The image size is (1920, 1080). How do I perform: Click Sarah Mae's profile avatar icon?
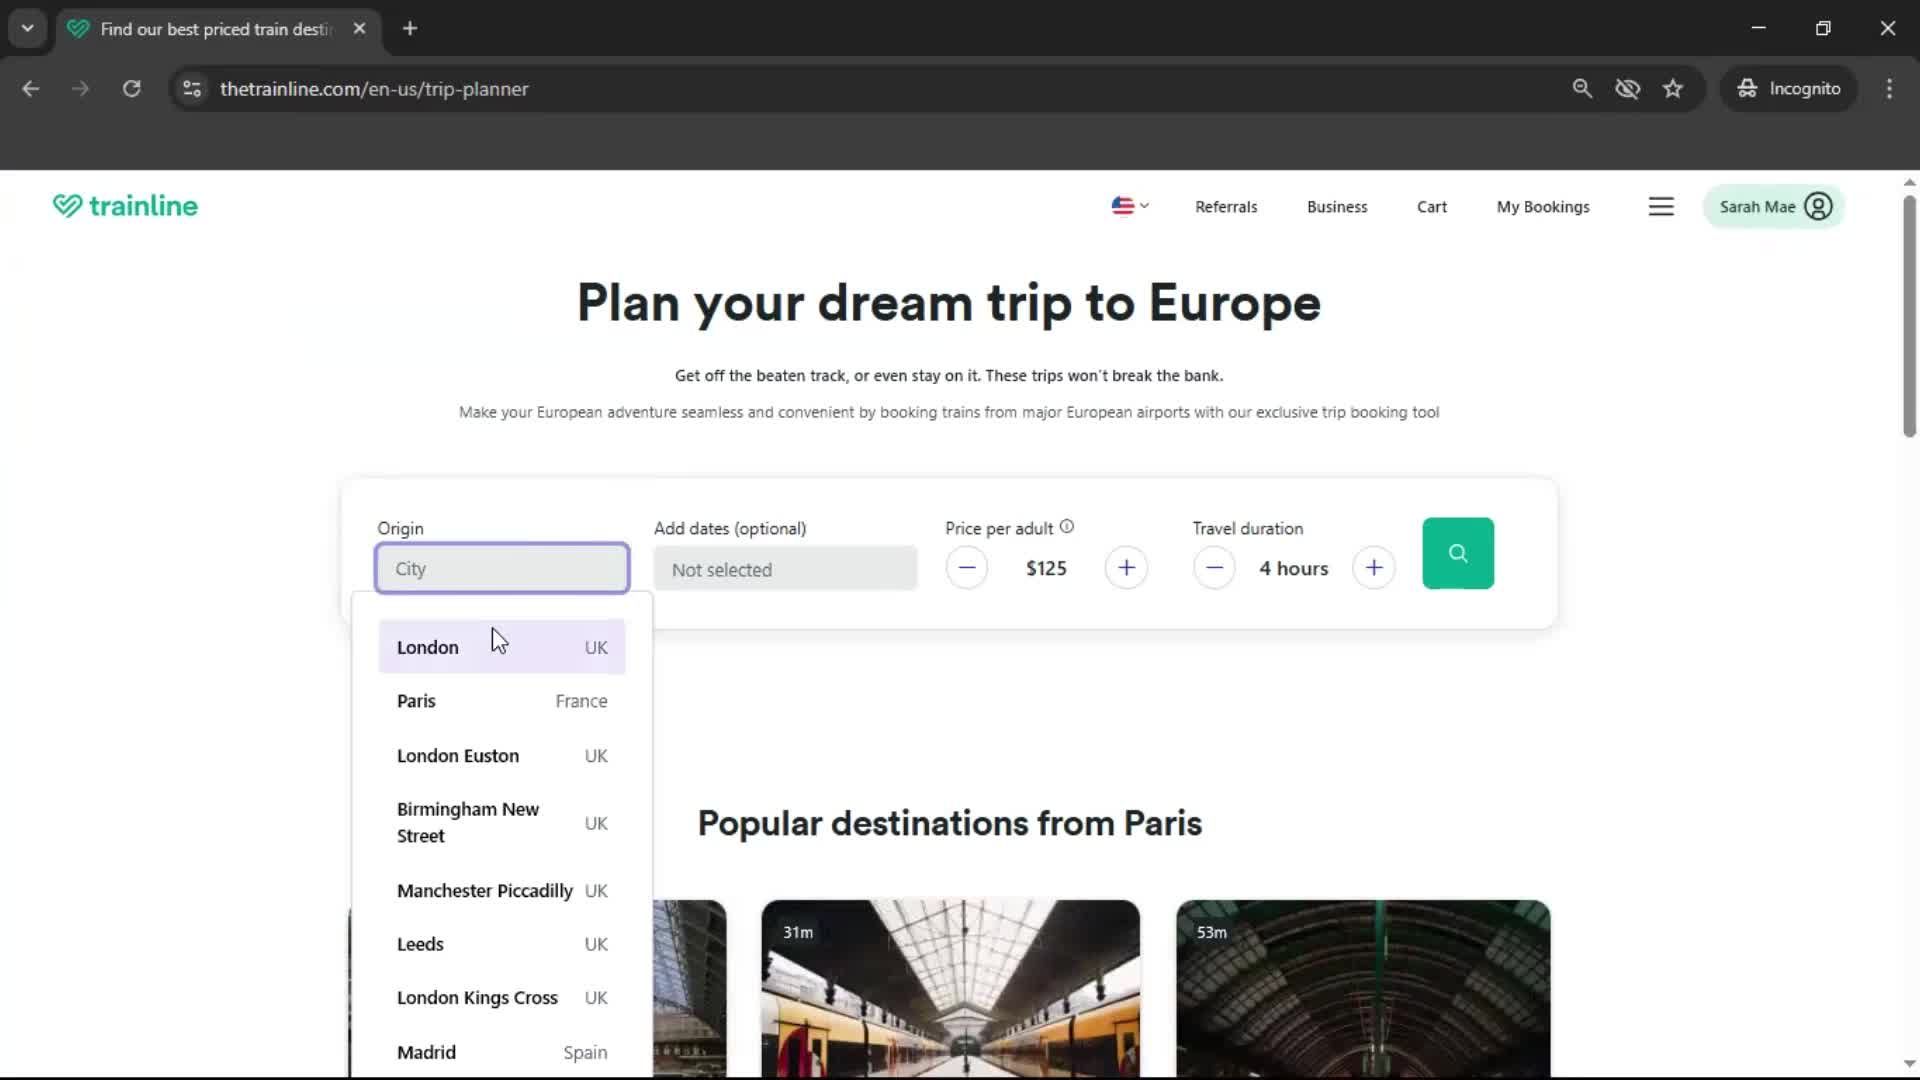[1818, 206]
